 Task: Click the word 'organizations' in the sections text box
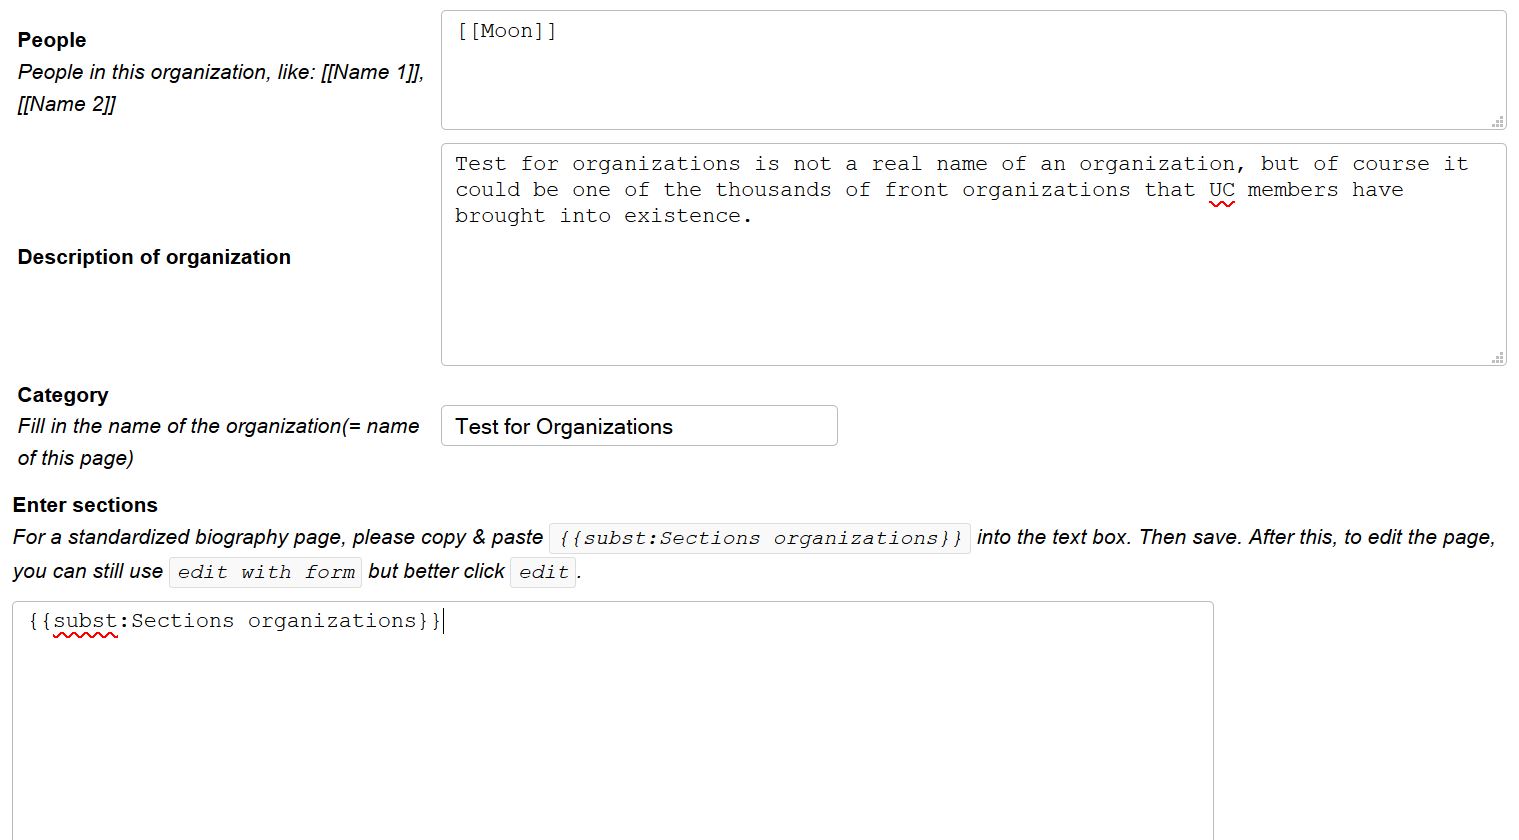[x=331, y=621]
